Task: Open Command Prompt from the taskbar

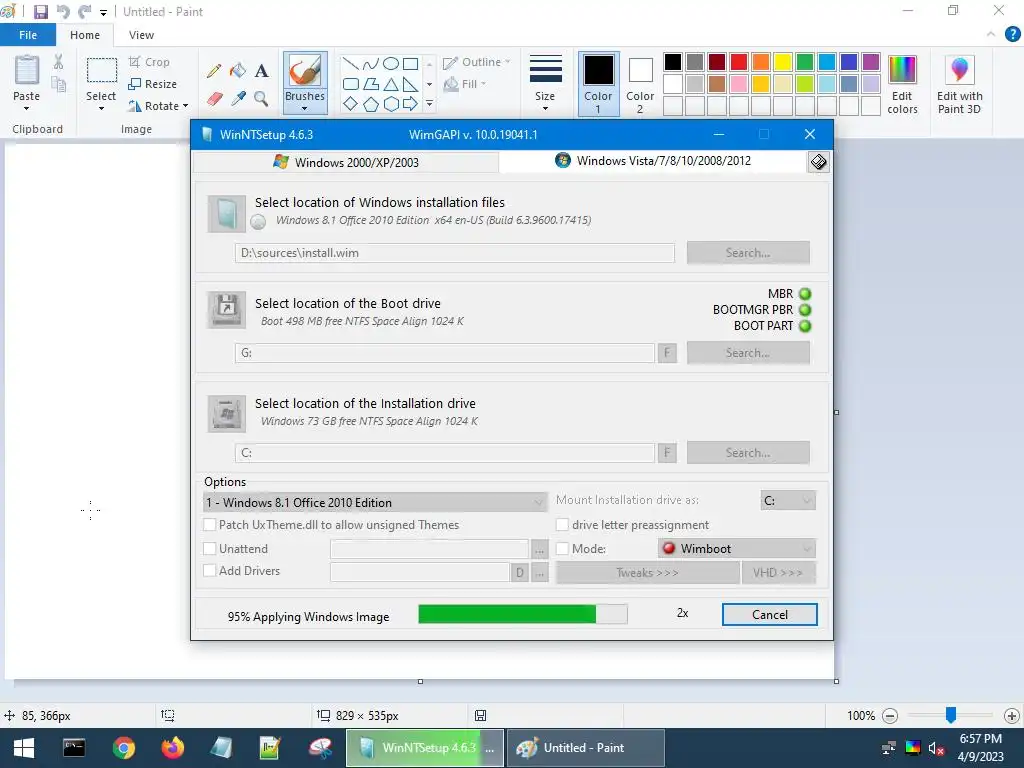Action: click(x=74, y=748)
